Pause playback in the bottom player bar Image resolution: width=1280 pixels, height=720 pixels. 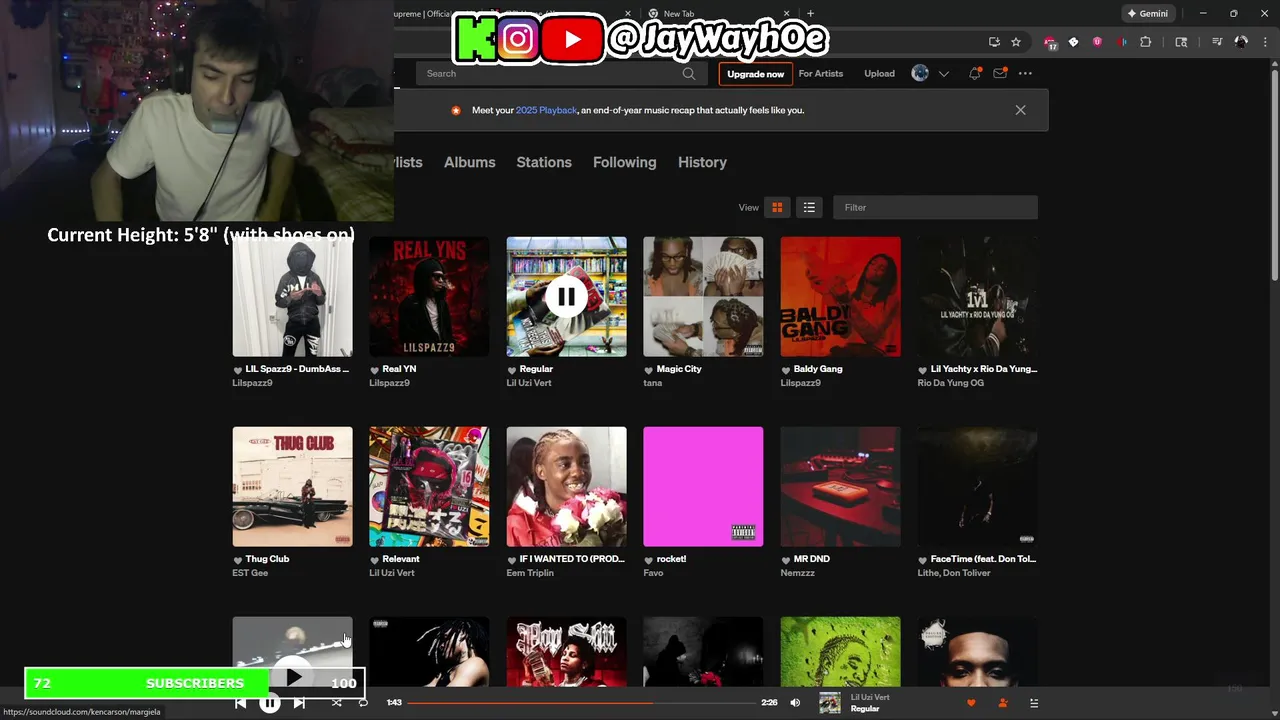click(x=270, y=703)
